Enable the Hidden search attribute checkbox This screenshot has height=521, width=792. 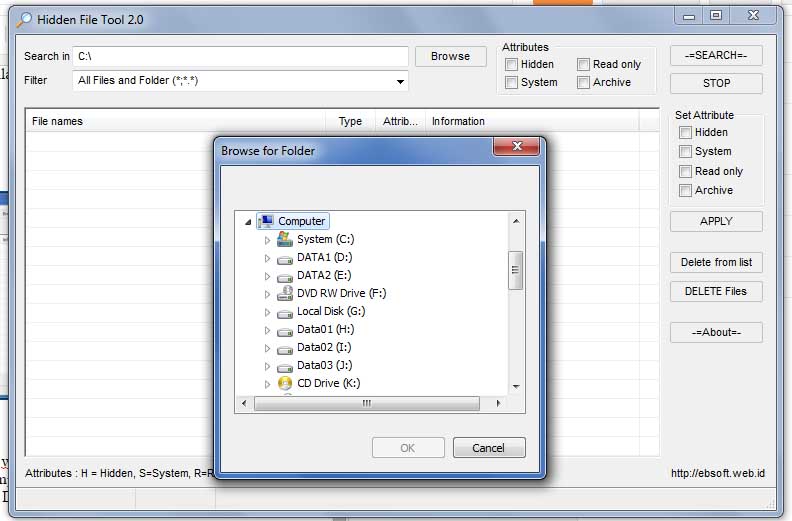(x=511, y=64)
